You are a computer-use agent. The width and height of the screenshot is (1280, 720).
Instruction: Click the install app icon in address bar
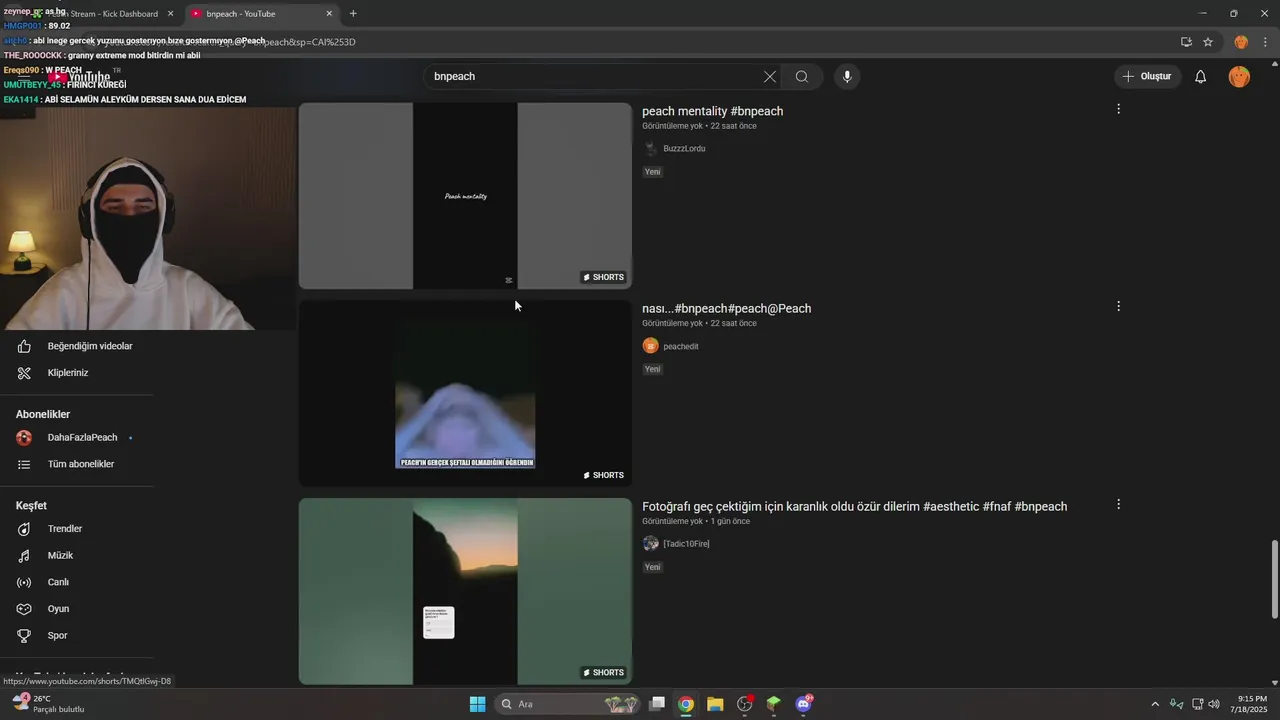click(x=1186, y=42)
